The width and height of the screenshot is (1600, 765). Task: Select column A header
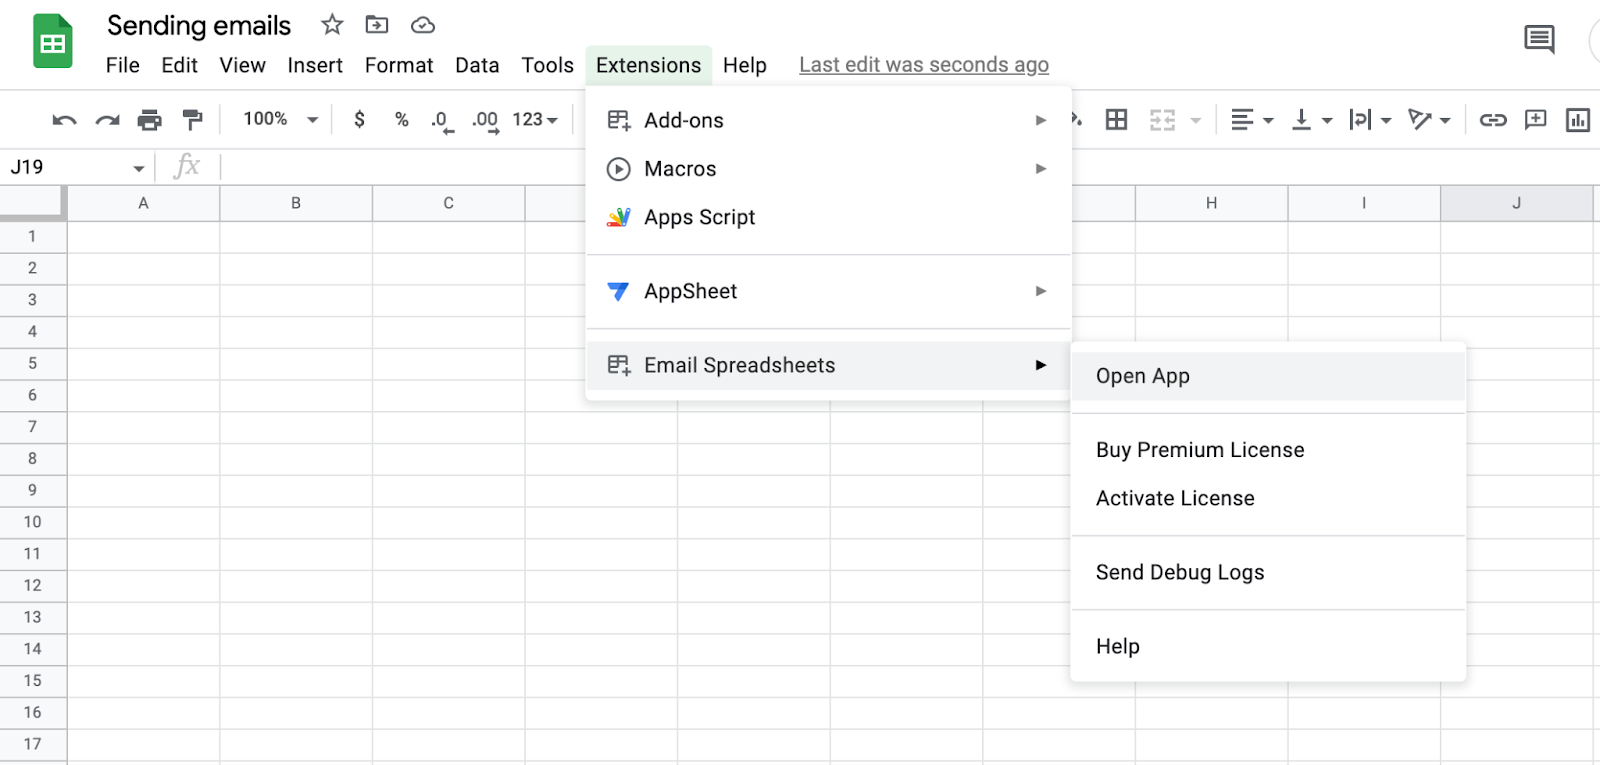click(x=143, y=203)
